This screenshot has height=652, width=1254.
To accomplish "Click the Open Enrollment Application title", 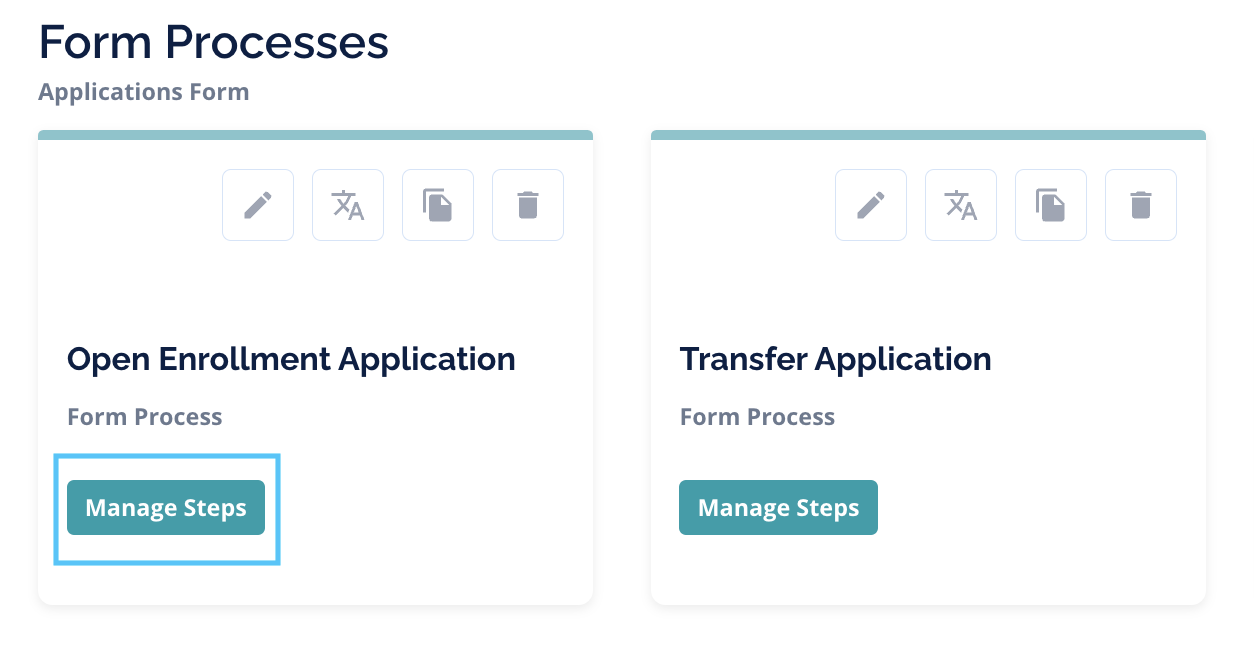I will tap(291, 359).
